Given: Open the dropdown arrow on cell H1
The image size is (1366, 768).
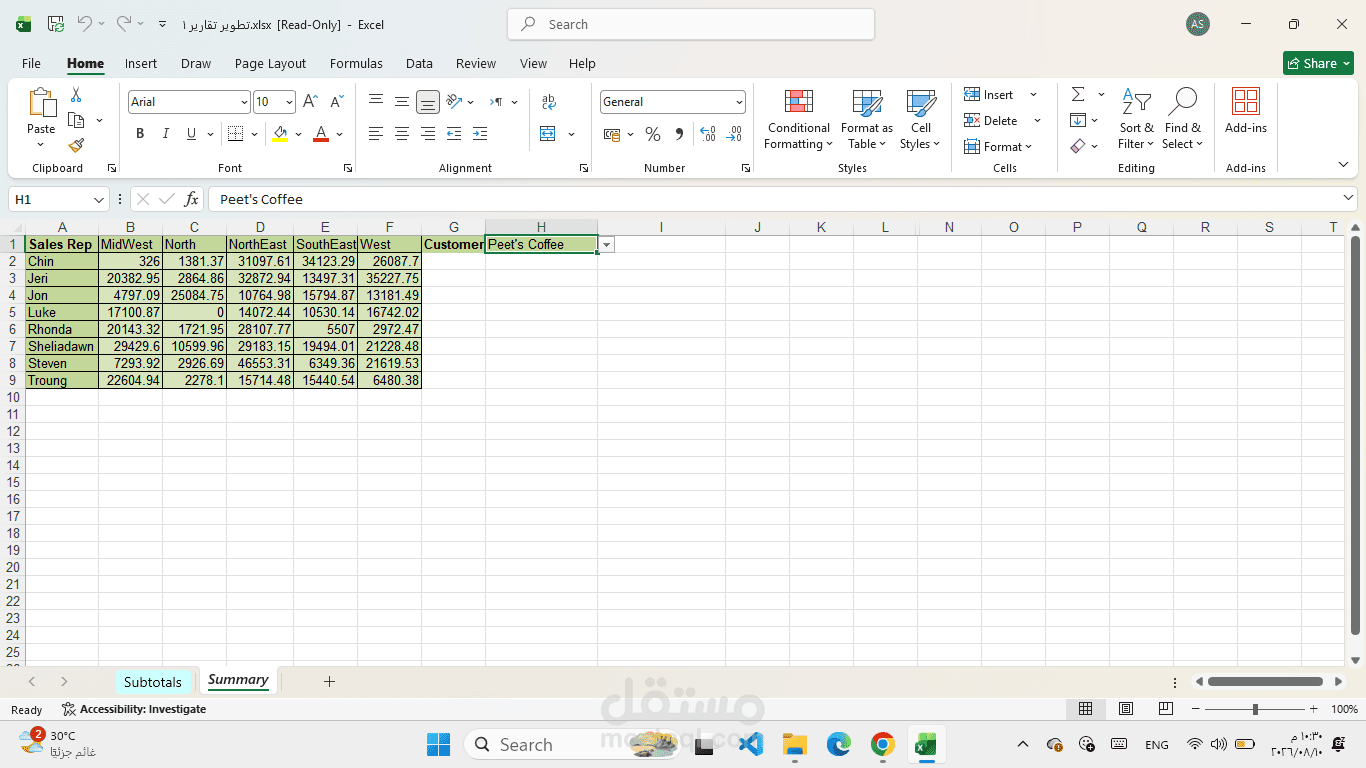Looking at the screenshot, I should 606,245.
